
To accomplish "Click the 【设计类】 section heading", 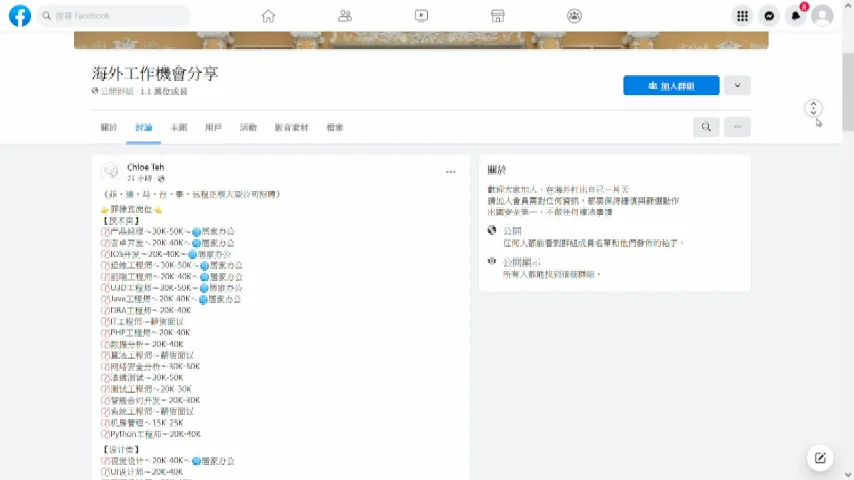I will [121, 449].
